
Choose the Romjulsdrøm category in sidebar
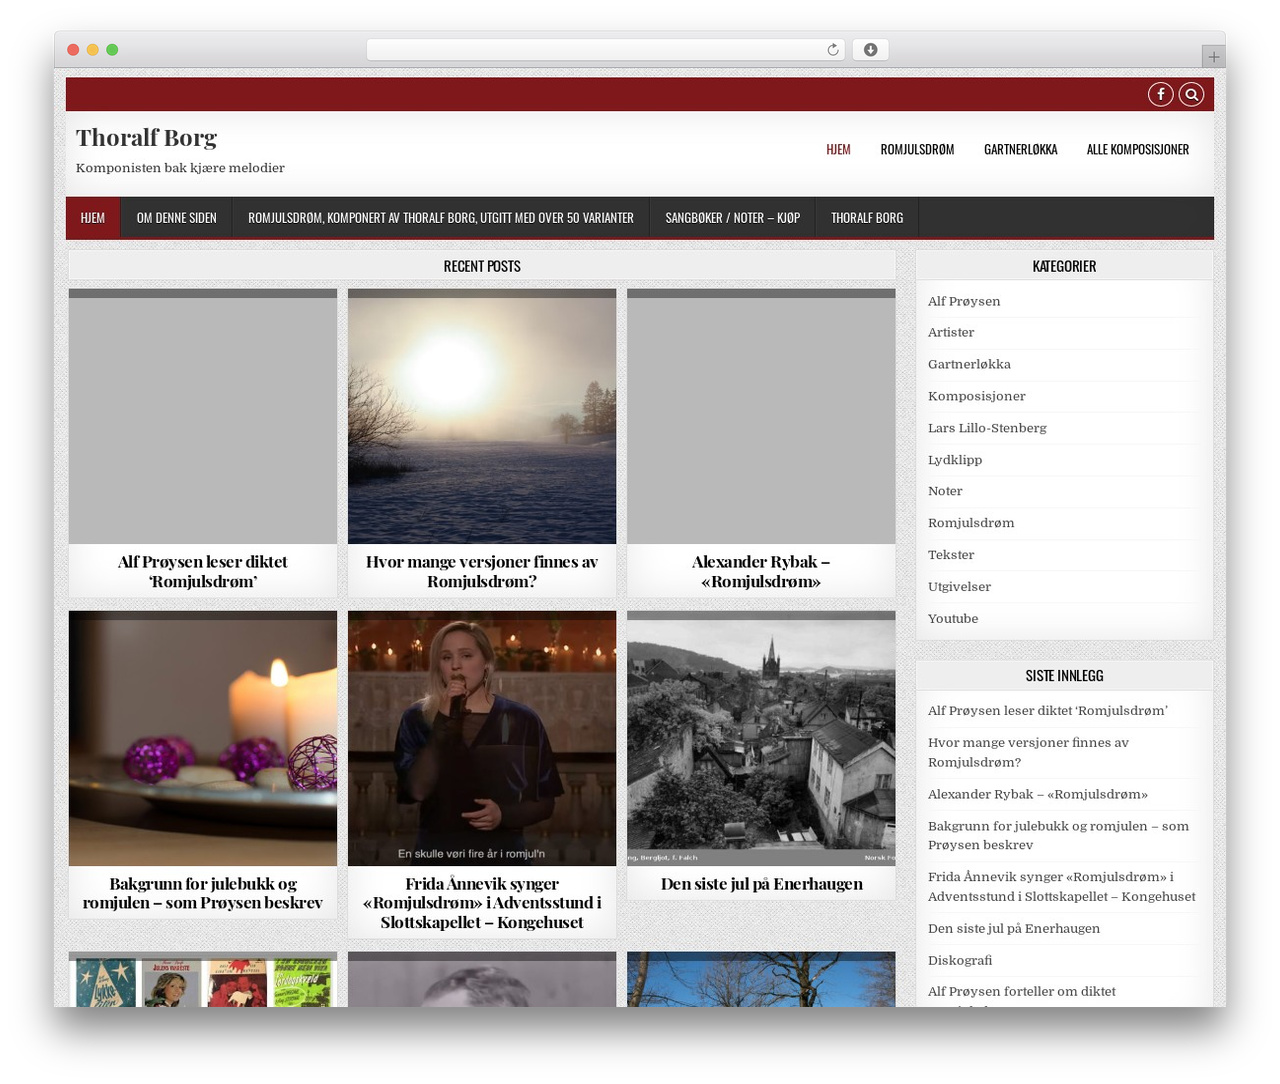pos(971,523)
